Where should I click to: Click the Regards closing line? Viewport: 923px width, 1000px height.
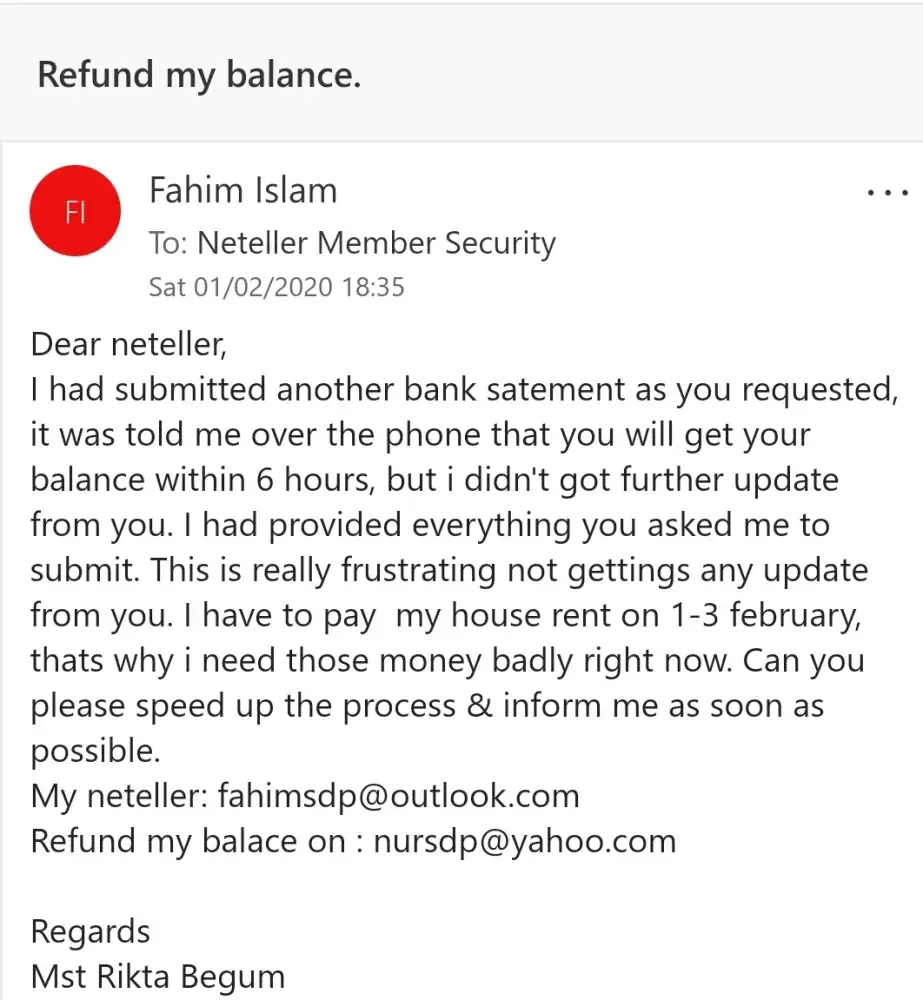91,932
